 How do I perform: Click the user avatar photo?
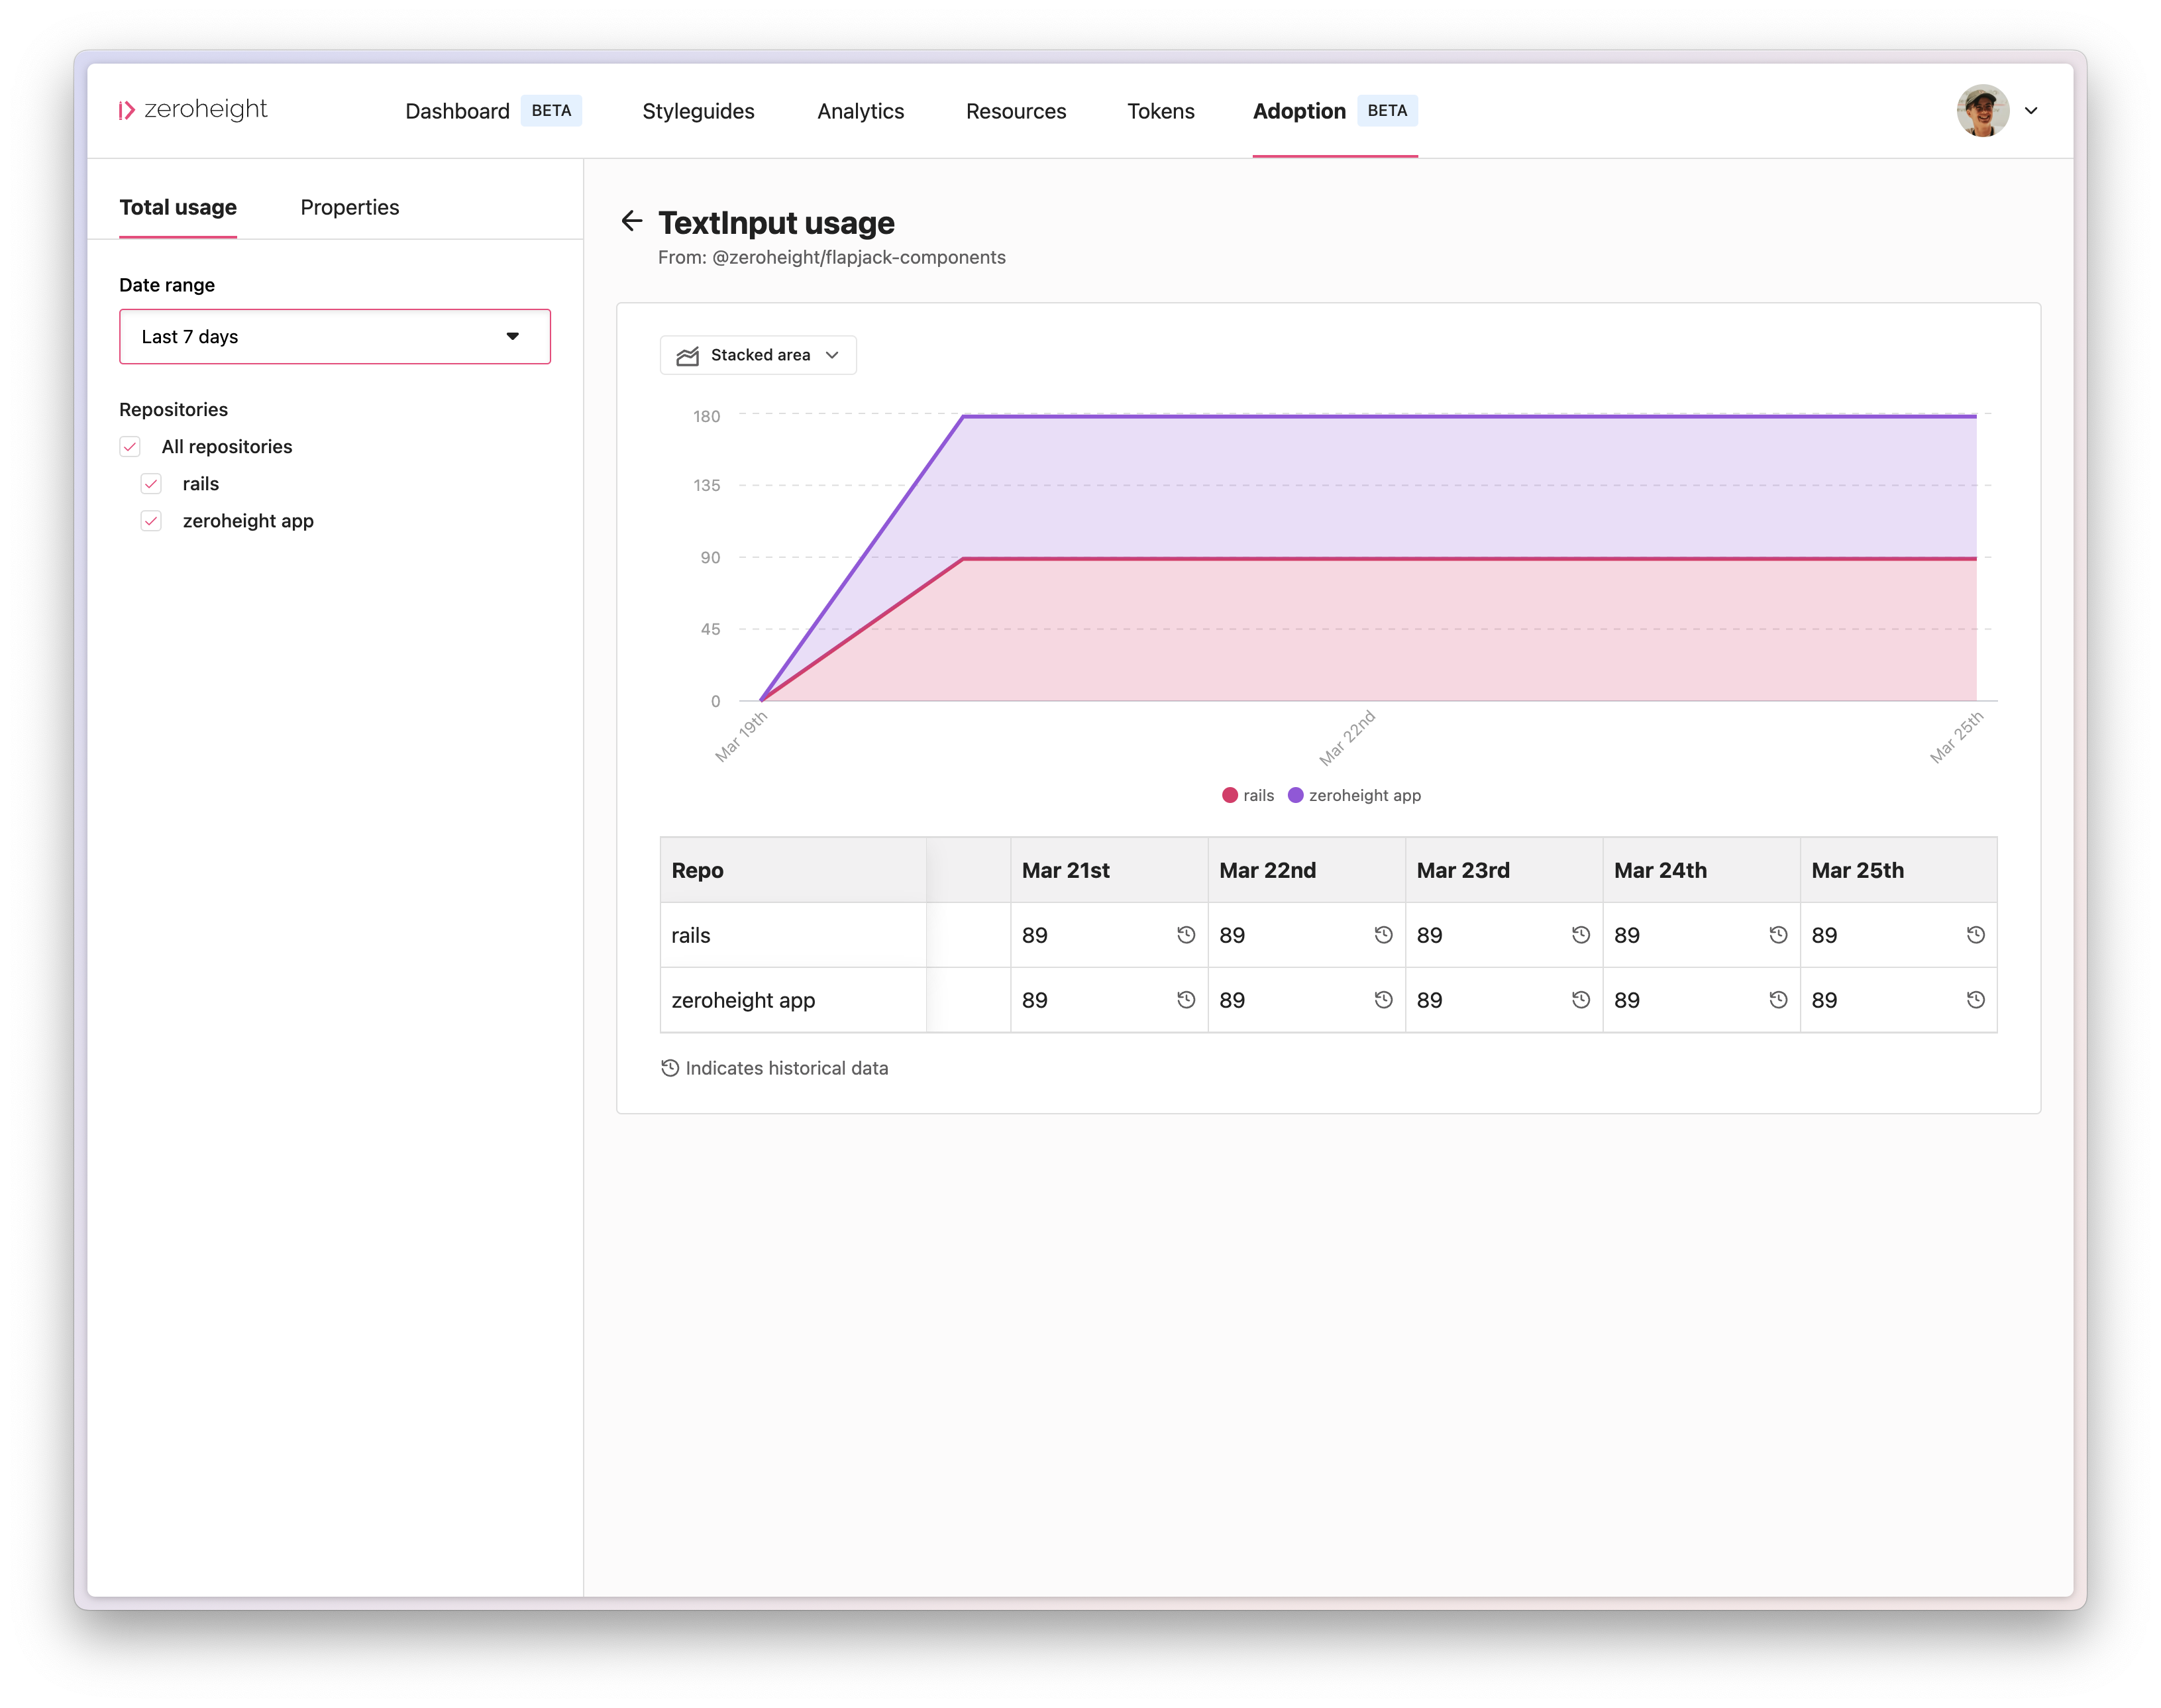tap(1983, 111)
